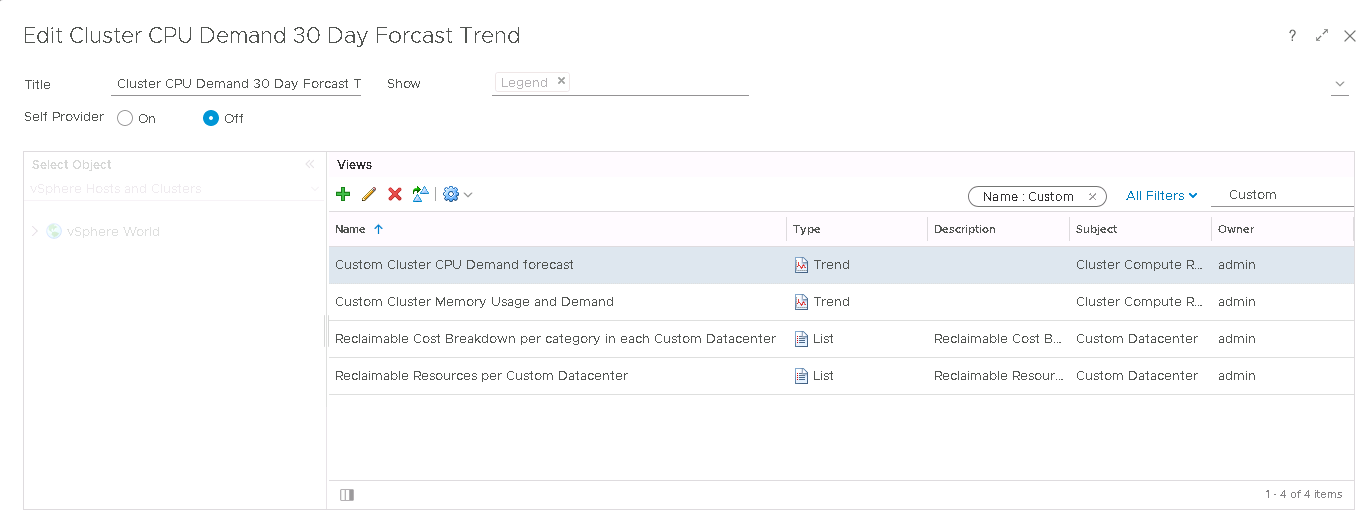Click the red X delete view icon

click(x=395, y=195)
